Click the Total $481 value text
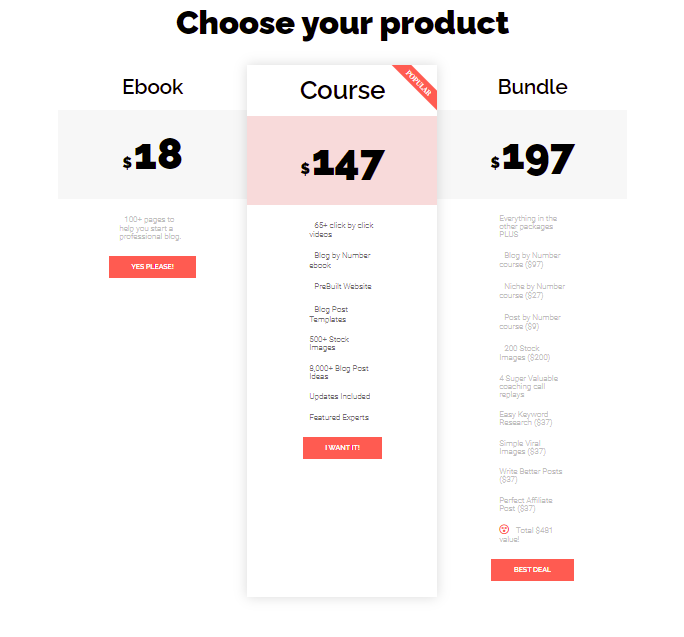Image resolution: width=684 pixels, height=637 pixels. coord(526,534)
